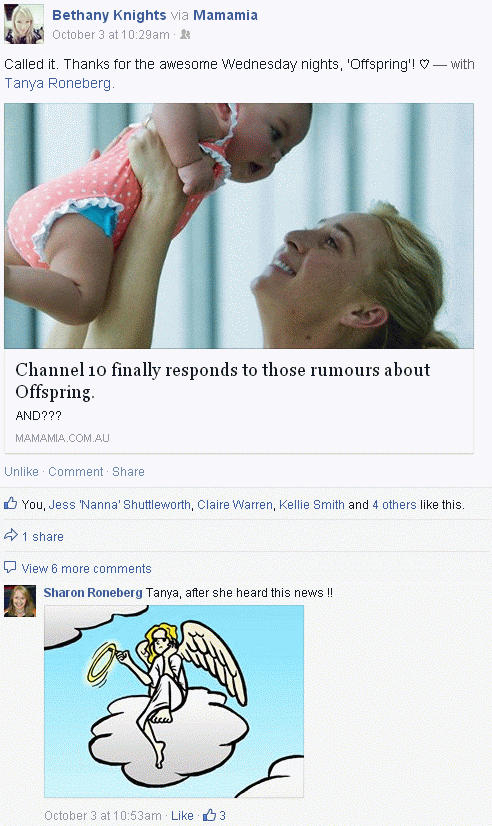Viewport: 492px width, 826px height.
Task: Click the share arrow icon
Action: 11,536
